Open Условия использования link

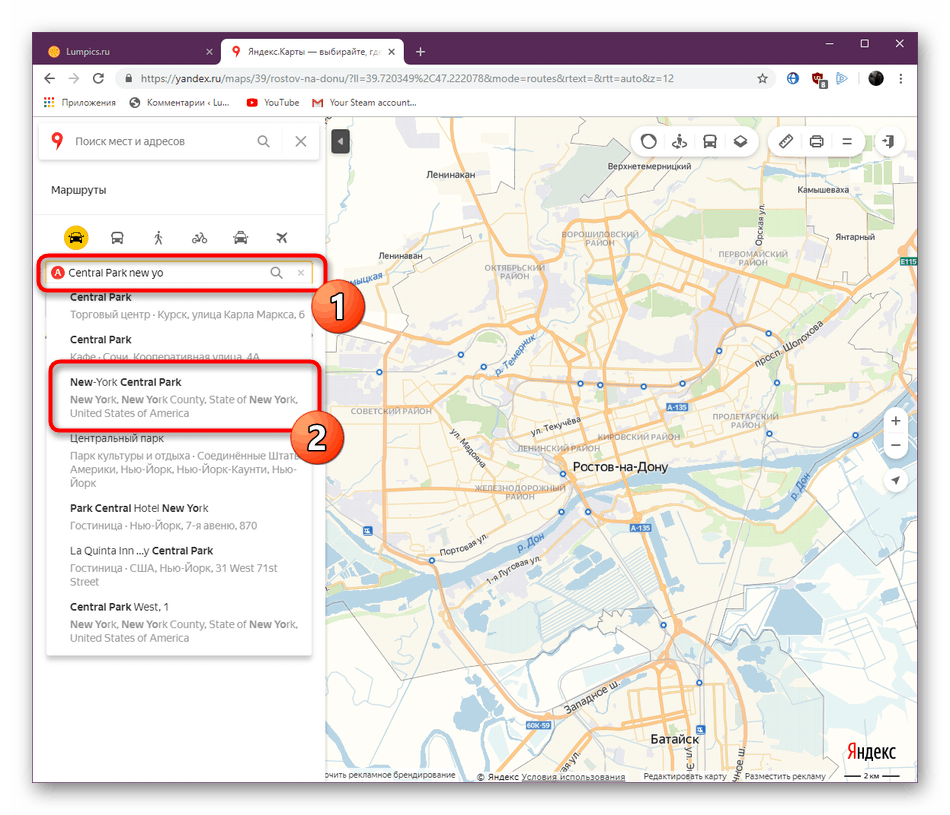click(573, 776)
